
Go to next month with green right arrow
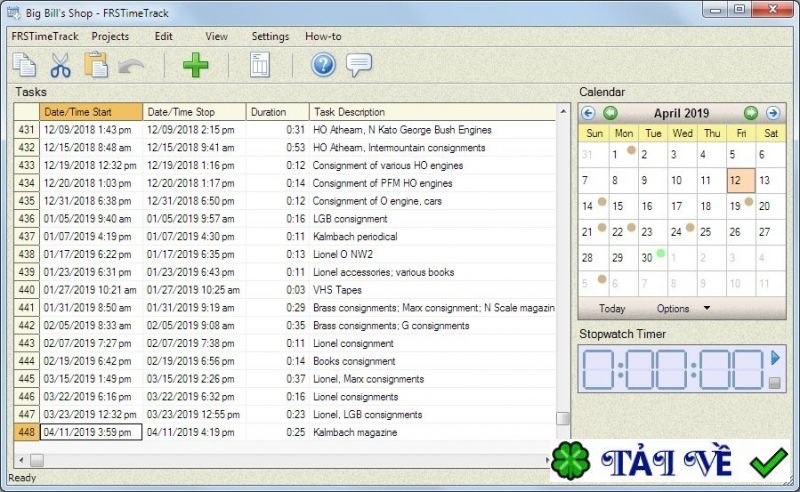[751, 113]
